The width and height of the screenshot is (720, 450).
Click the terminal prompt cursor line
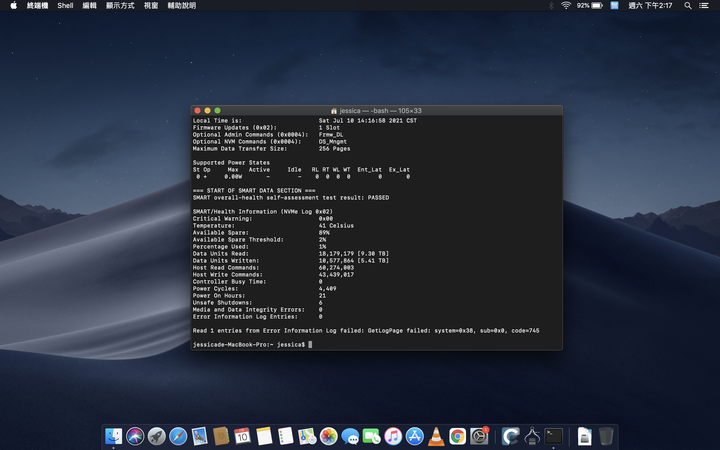point(253,344)
